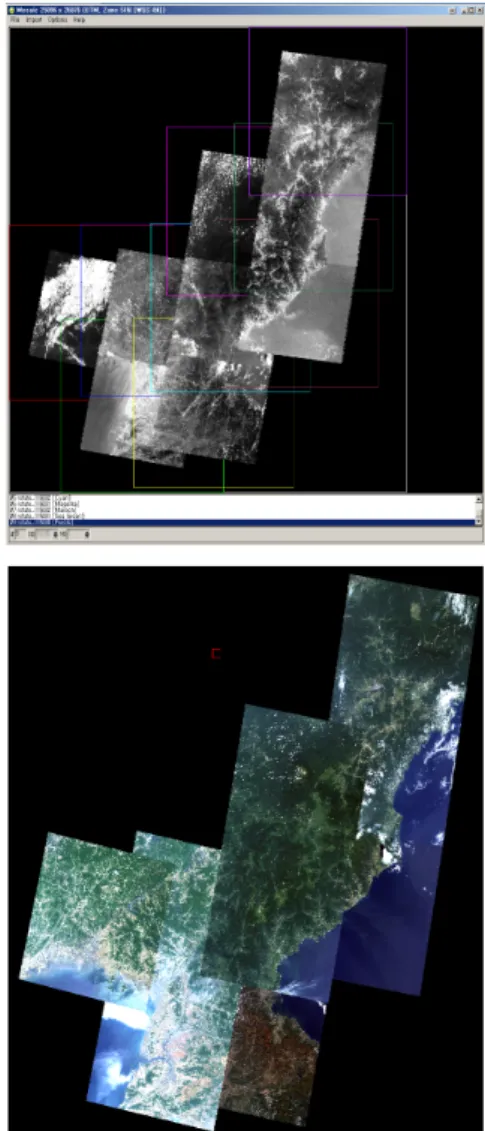Click the file list scroll up arrow

tap(478, 498)
